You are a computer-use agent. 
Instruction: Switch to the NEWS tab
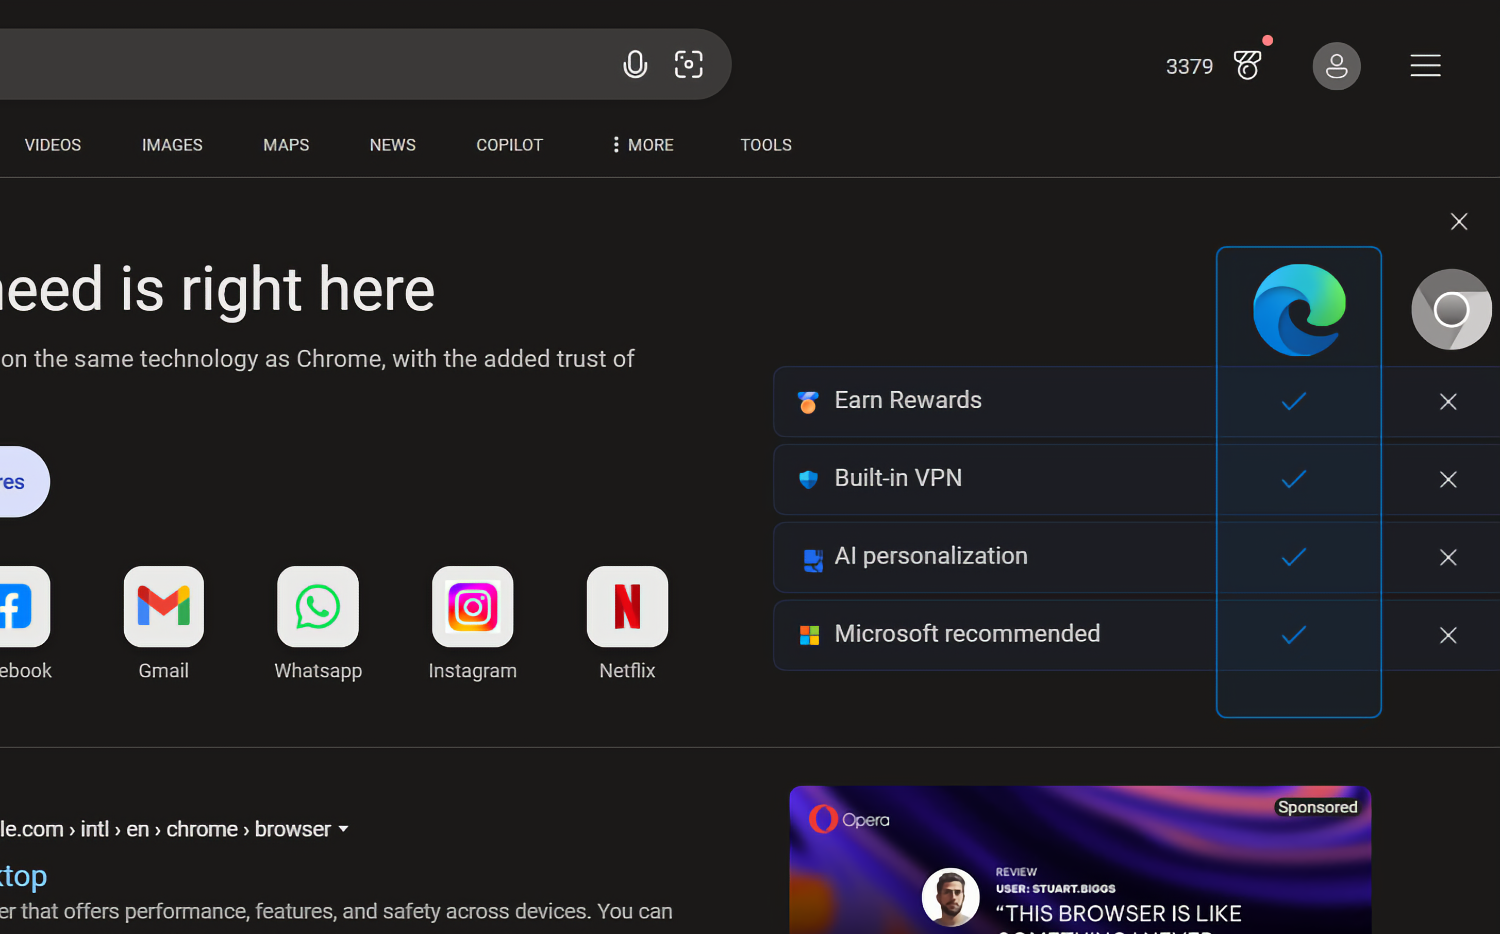pos(392,145)
